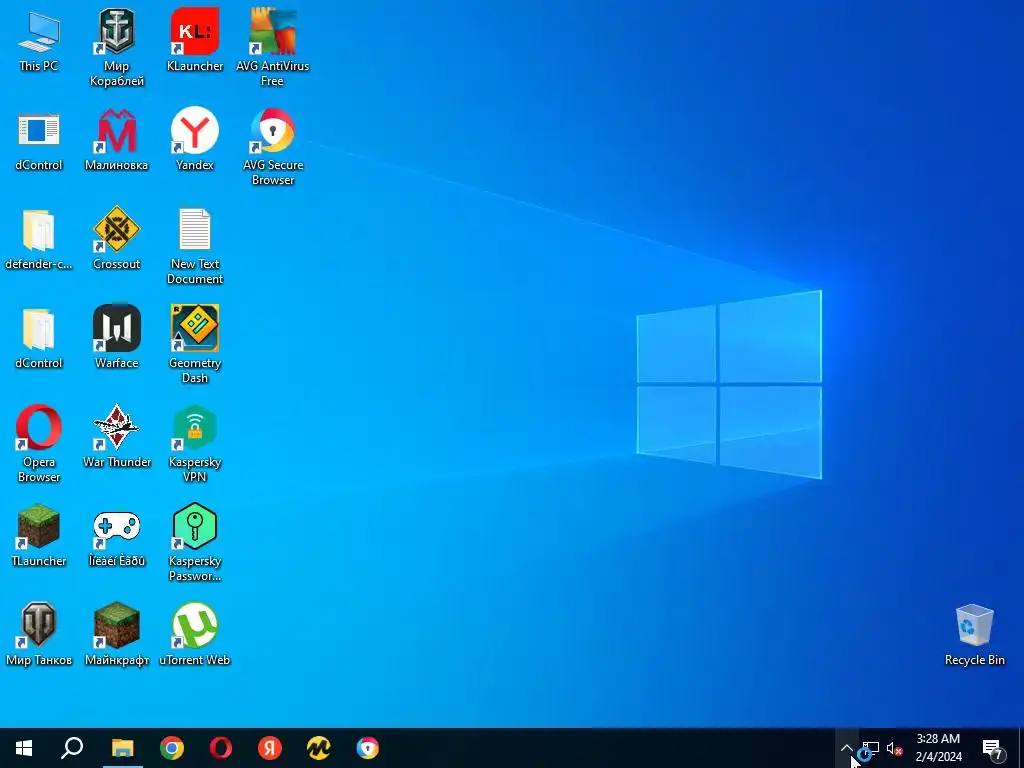Viewport: 1024px width, 768px height.
Task: Open the yellow M taskbar app icon
Action: click(319, 748)
